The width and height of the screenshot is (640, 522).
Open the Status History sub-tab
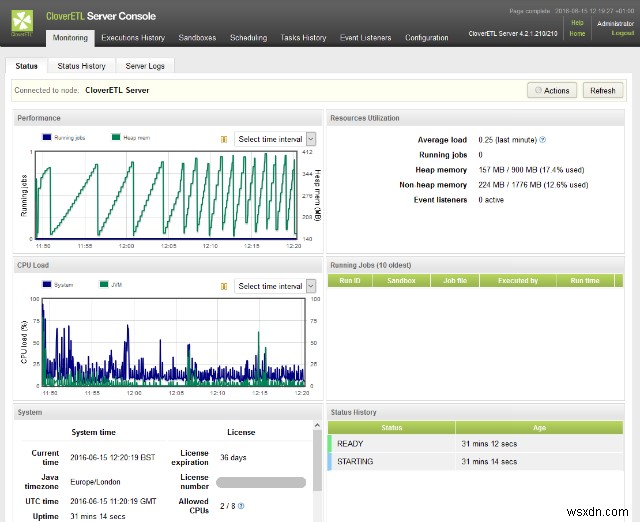point(81,66)
